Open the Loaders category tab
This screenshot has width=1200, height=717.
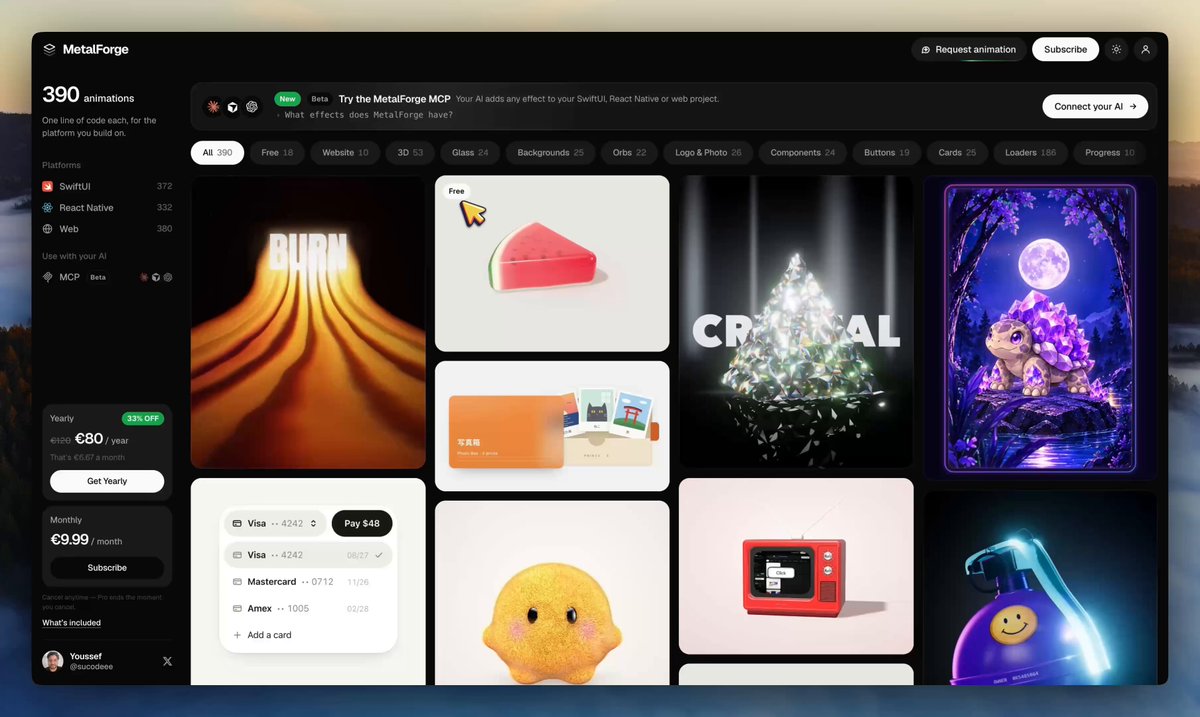[x=1030, y=153]
